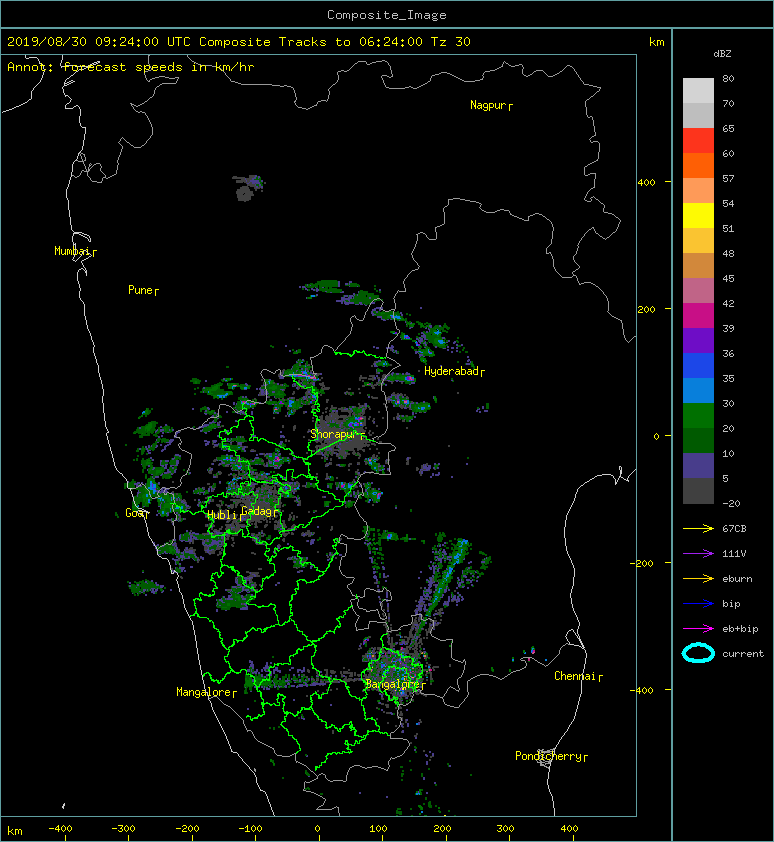Click the current legend label
The height and width of the screenshot is (842, 774).
(x=743, y=654)
